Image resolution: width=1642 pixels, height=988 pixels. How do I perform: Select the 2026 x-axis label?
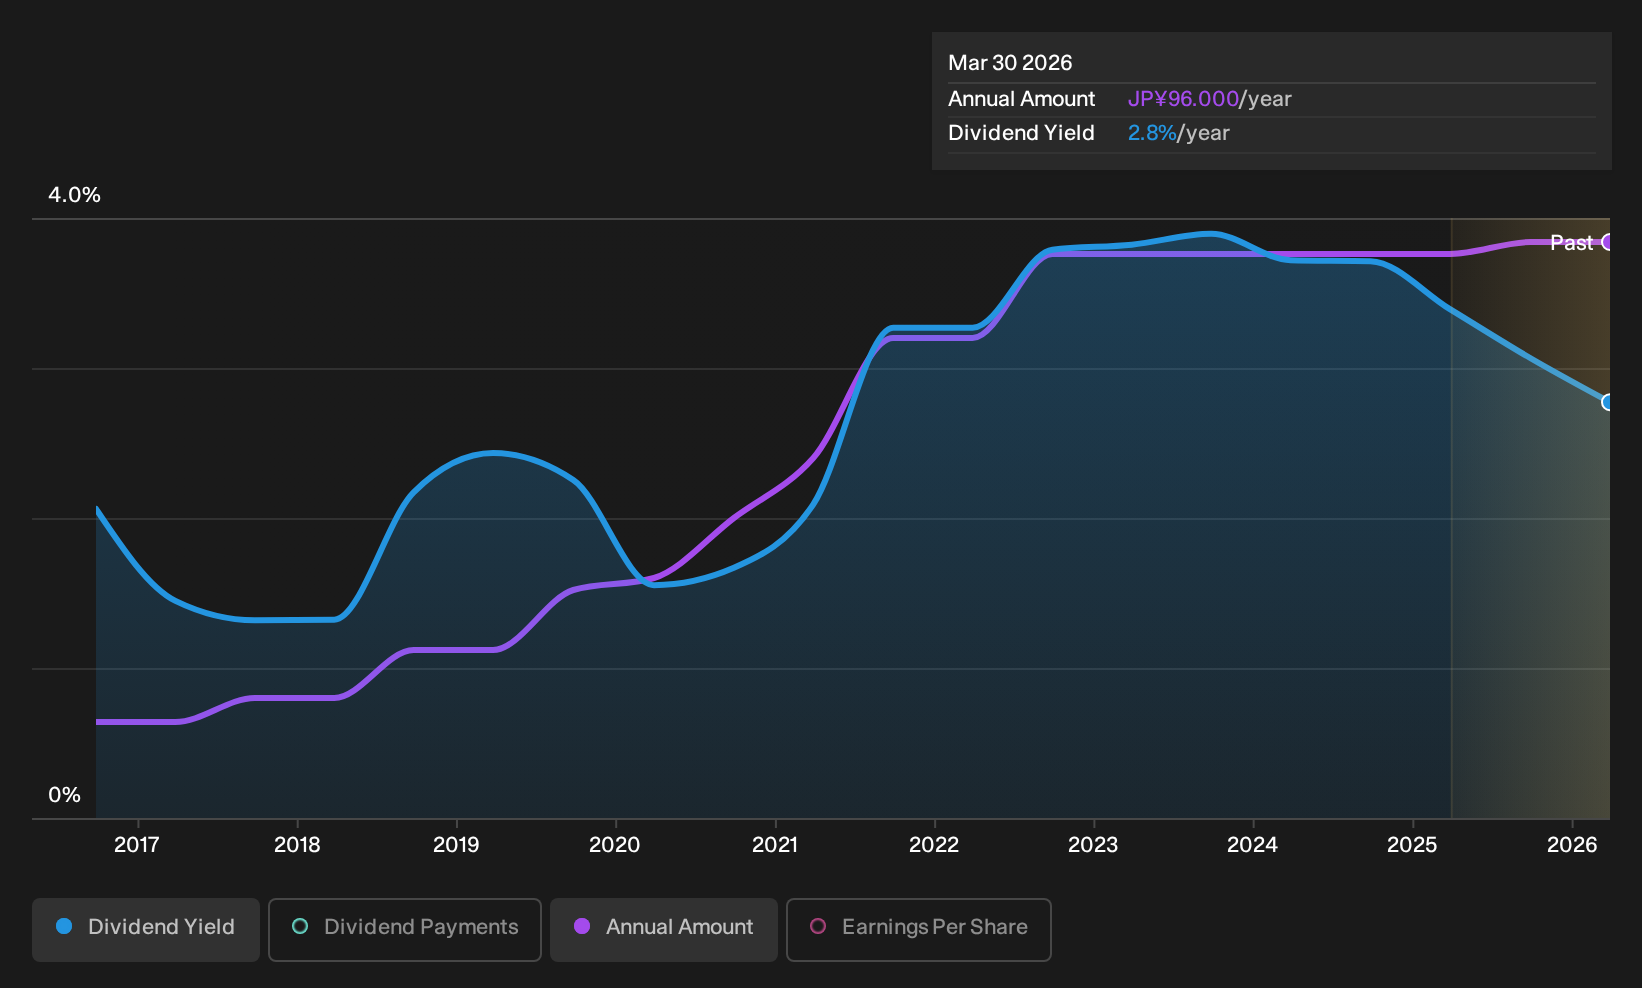click(x=1572, y=845)
